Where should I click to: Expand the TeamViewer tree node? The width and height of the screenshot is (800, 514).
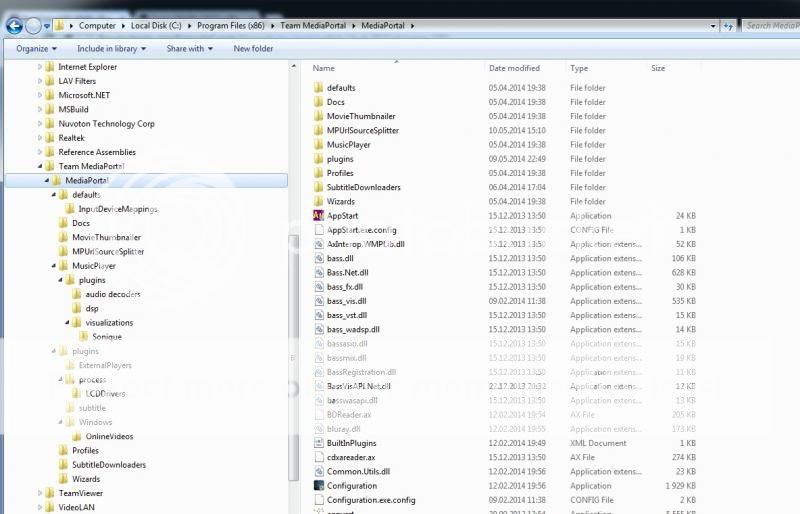40,493
